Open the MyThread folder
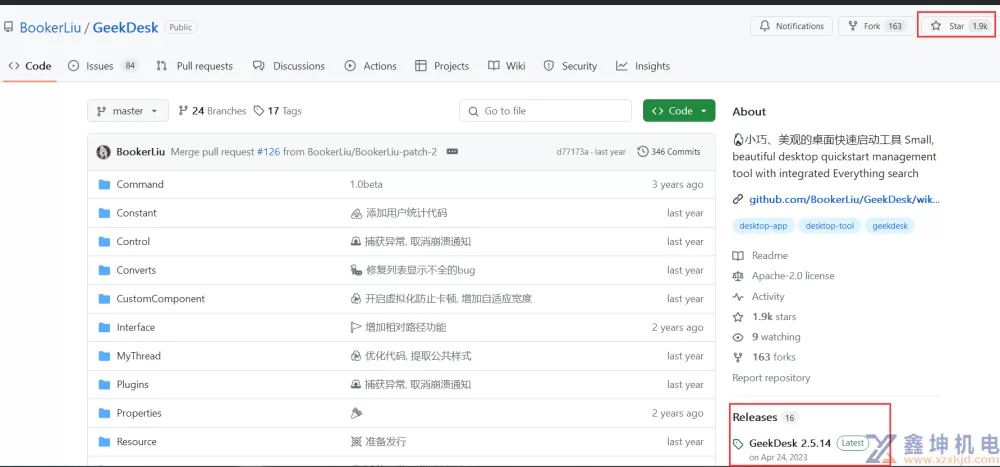Screen dimensions: 1000x467 tap(138, 356)
